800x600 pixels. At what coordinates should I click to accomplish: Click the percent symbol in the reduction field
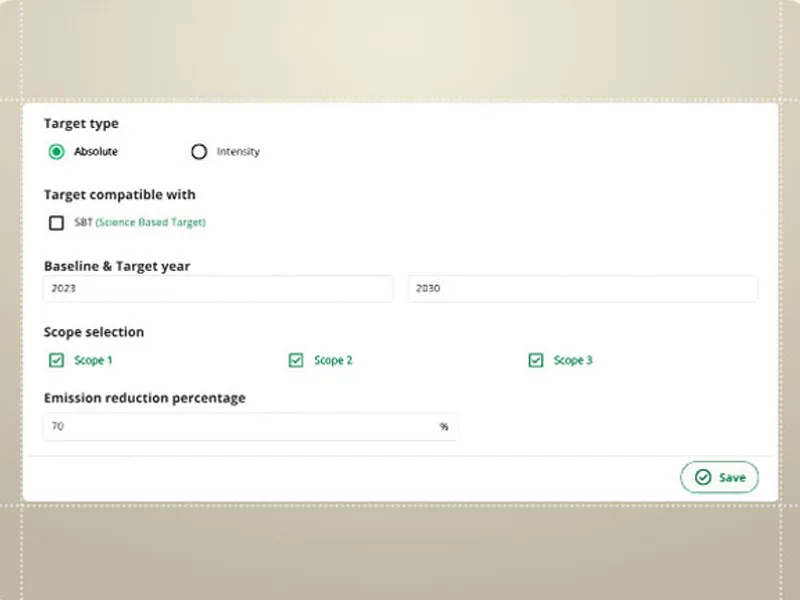(444, 426)
